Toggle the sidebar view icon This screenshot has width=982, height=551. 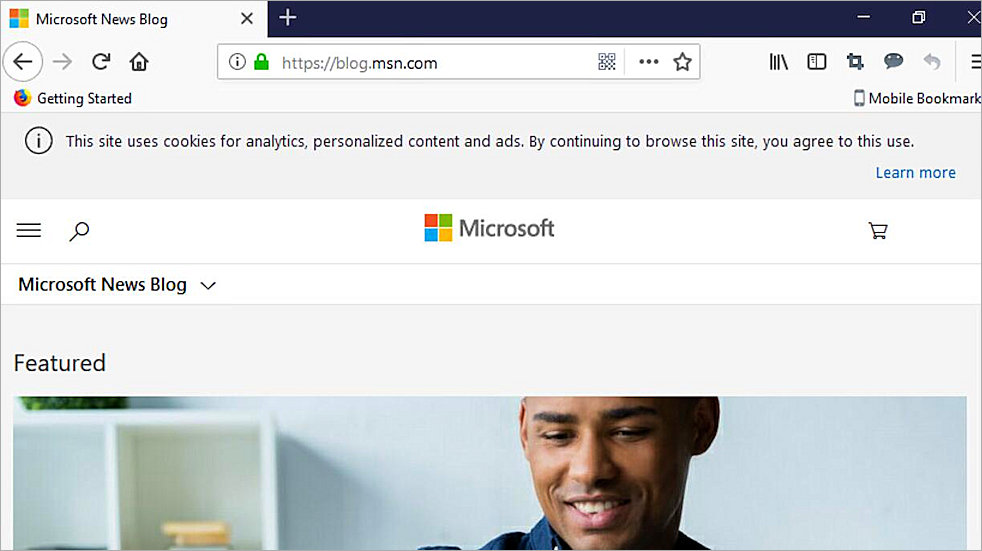tap(817, 62)
